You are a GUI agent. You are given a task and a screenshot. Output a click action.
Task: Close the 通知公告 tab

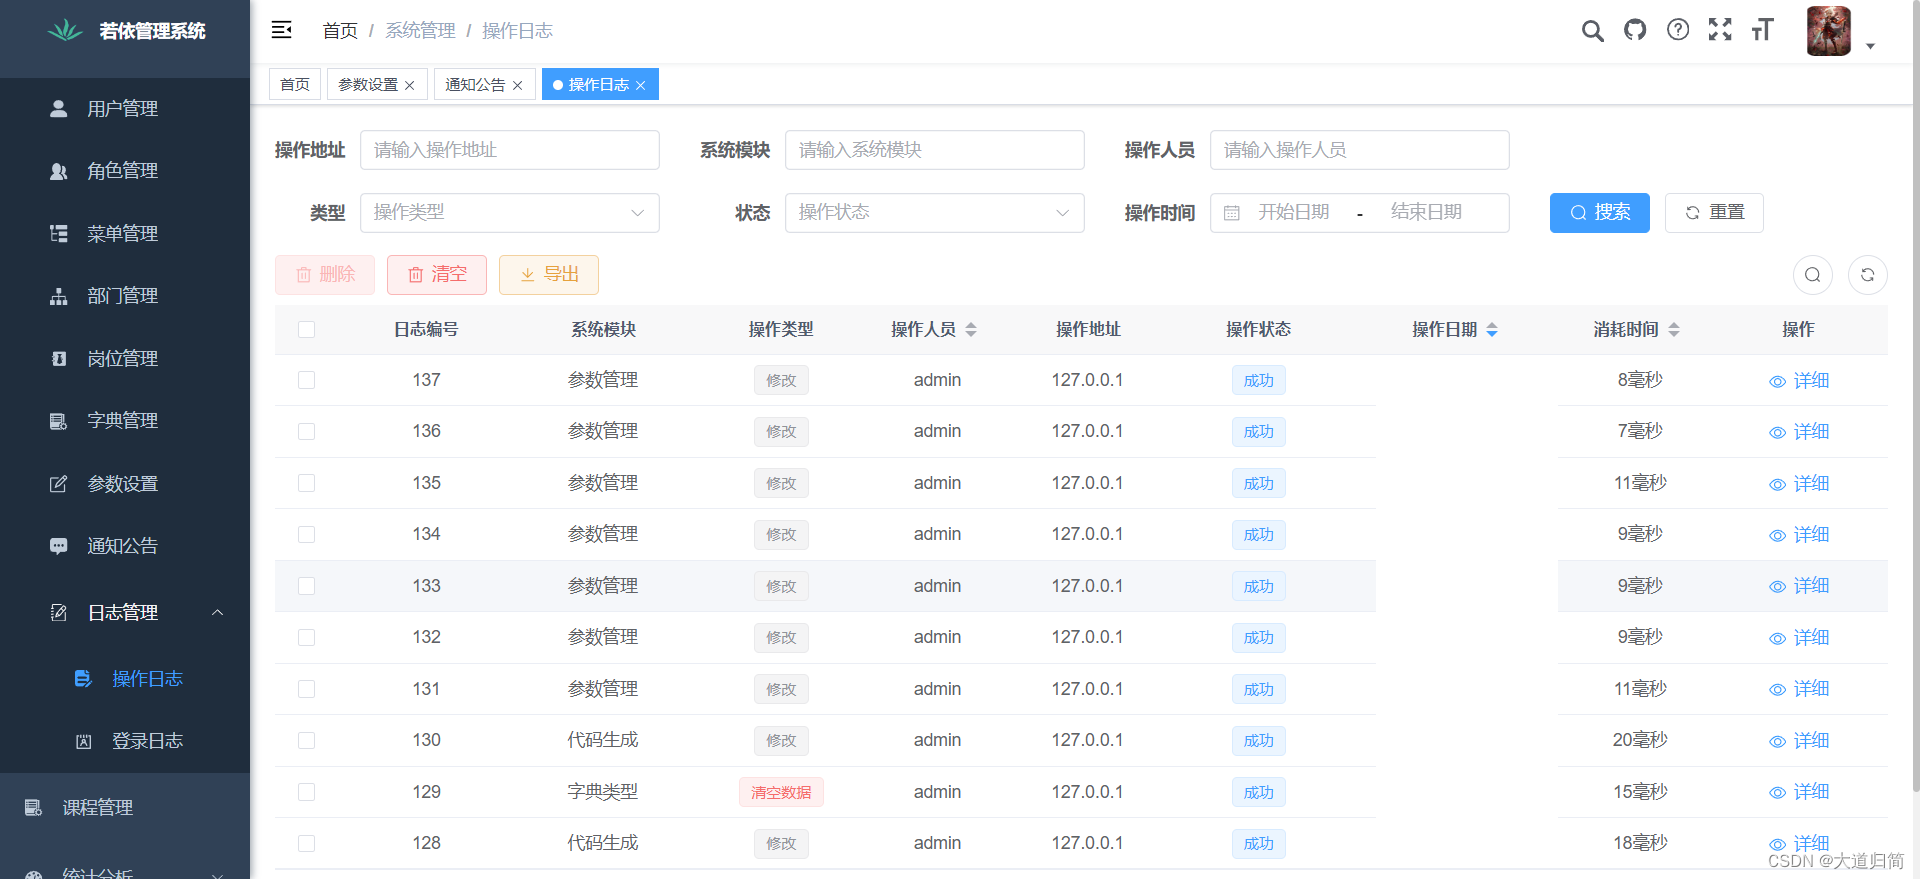tap(518, 85)
